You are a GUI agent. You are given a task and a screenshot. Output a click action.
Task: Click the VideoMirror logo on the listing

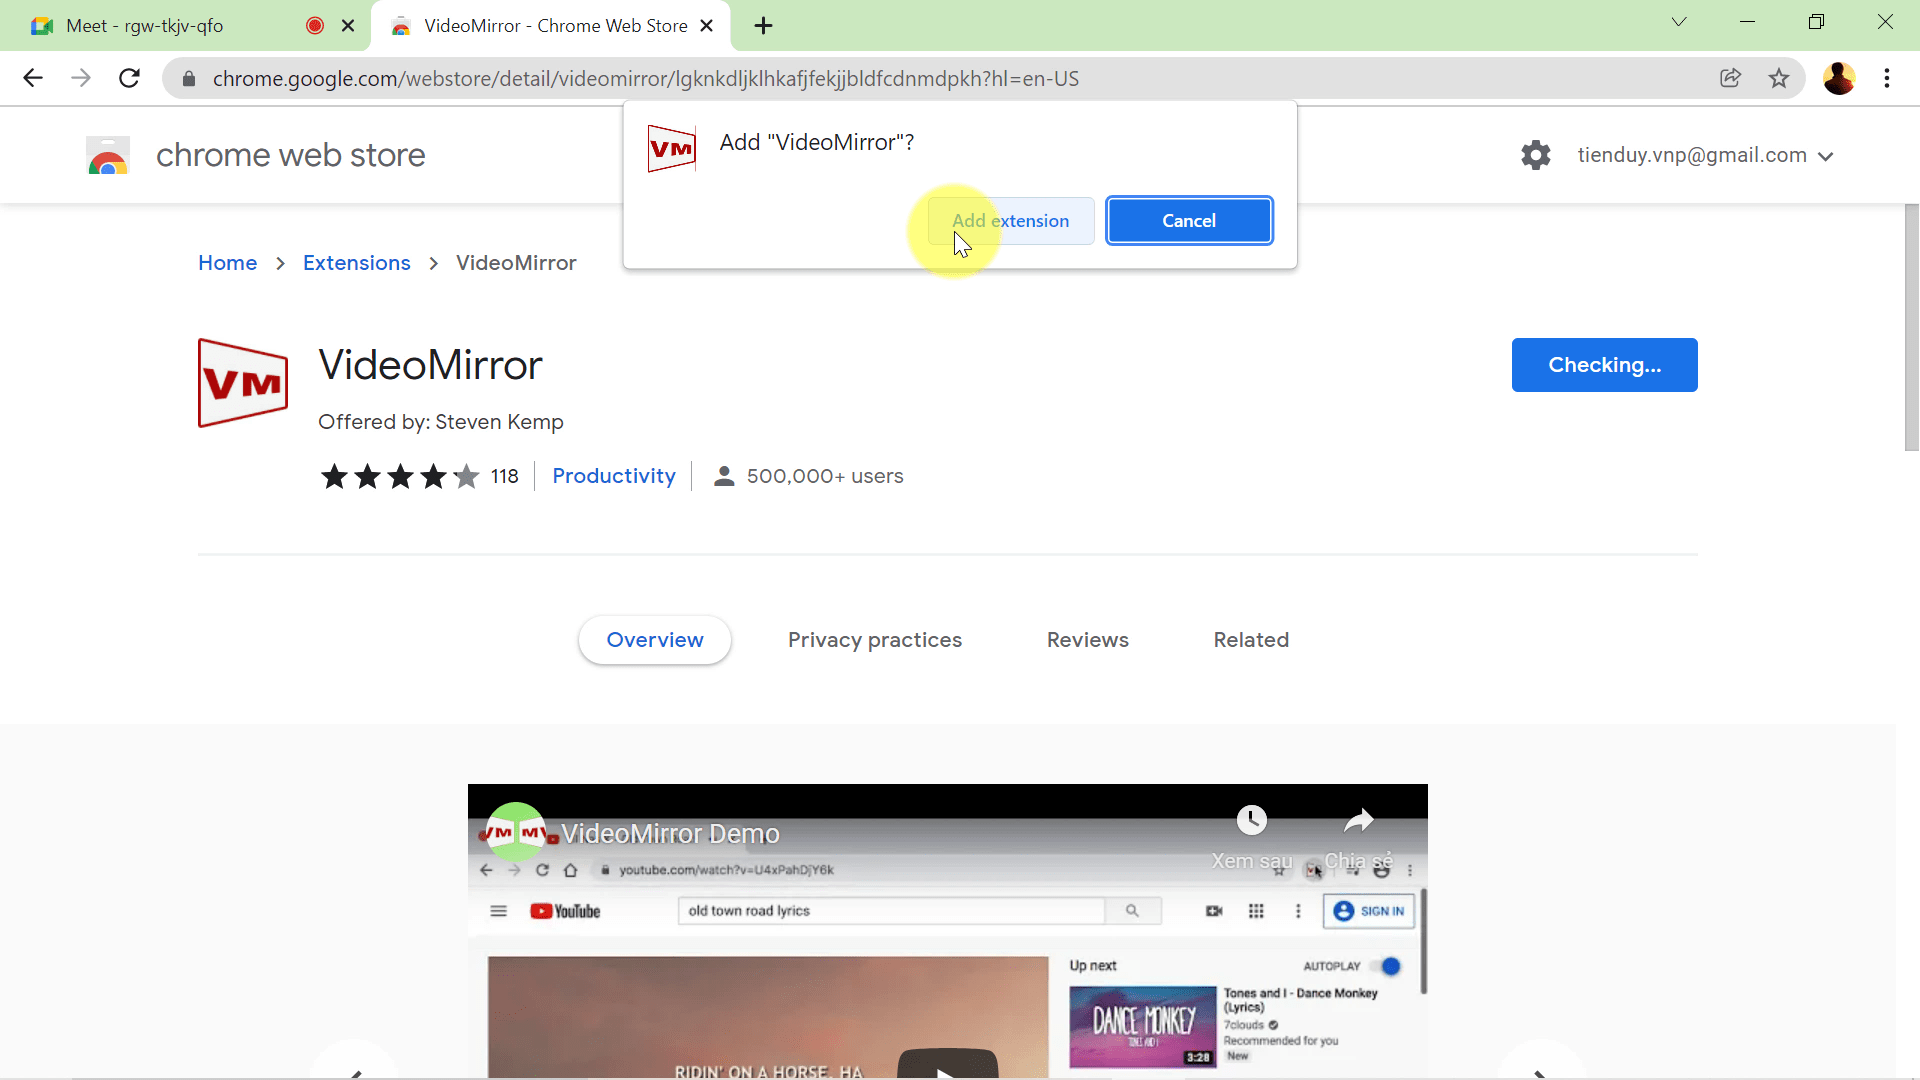point(243,383)
